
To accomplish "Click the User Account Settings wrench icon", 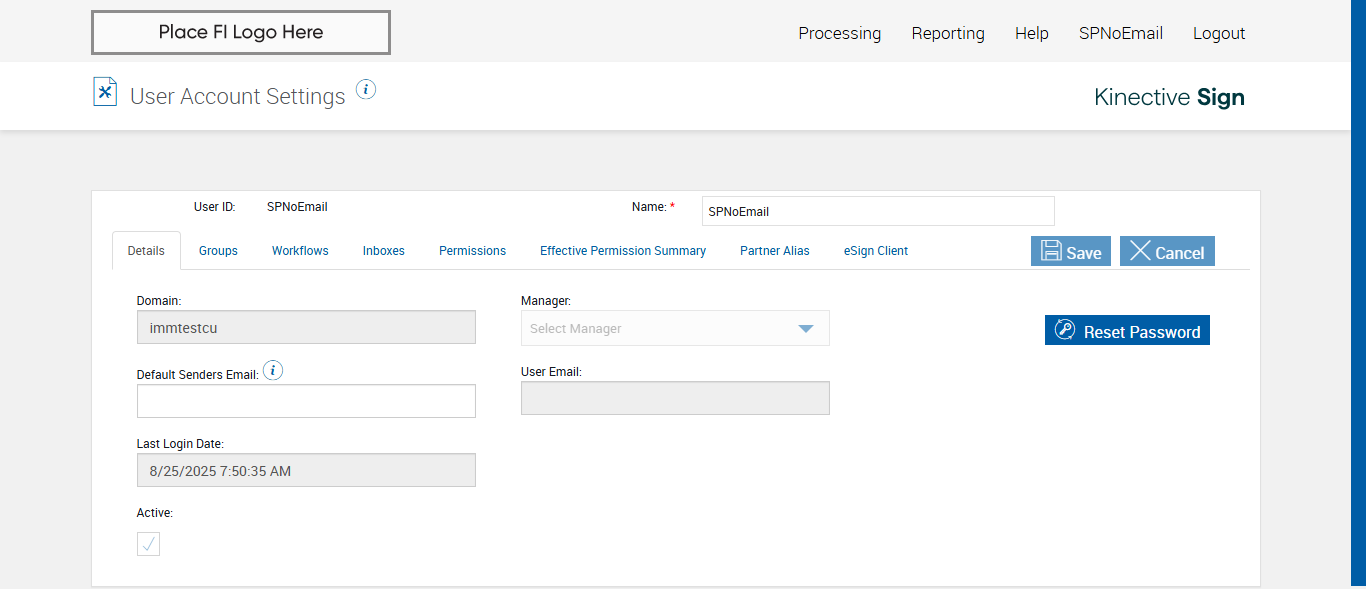I will click(105, 92).
